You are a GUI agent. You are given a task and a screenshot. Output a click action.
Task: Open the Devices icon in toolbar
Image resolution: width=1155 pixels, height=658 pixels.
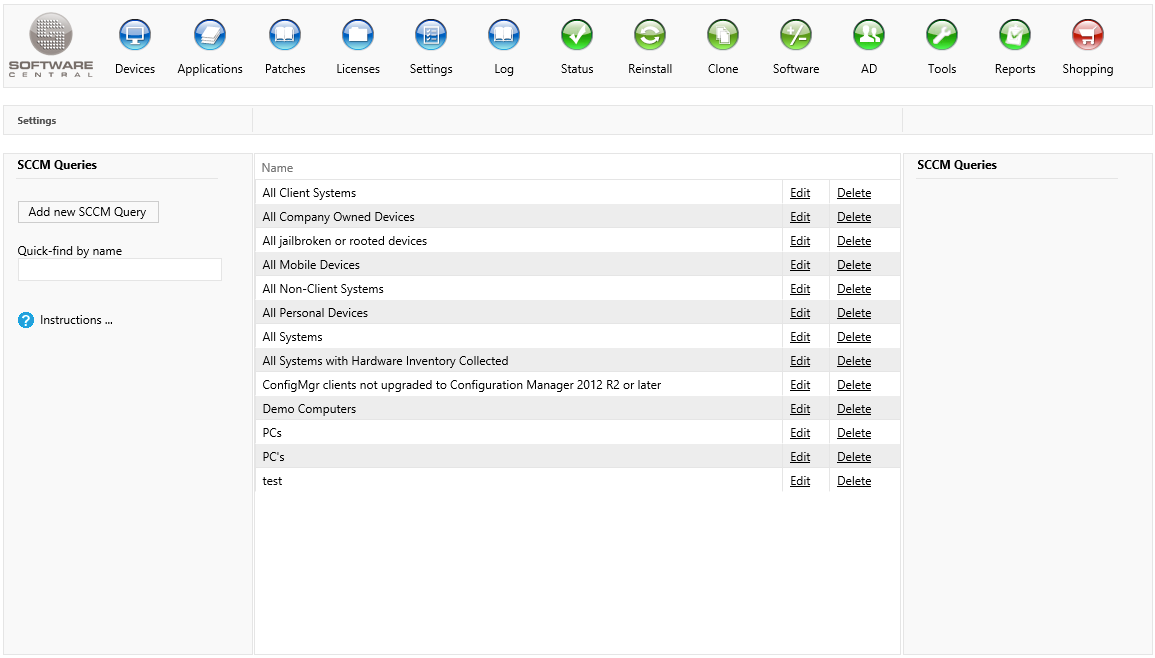135,36
